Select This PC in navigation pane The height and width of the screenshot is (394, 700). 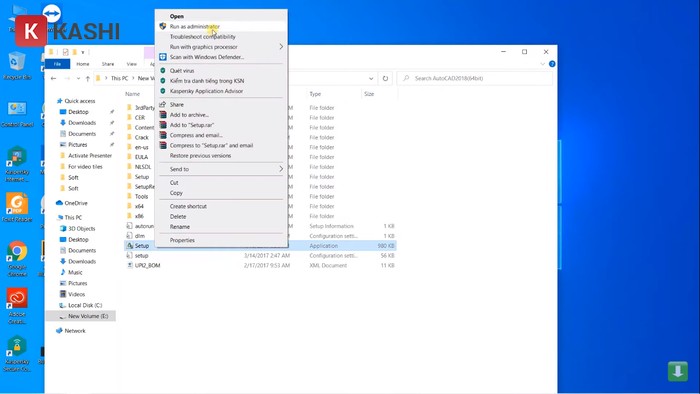coord(73,217)
